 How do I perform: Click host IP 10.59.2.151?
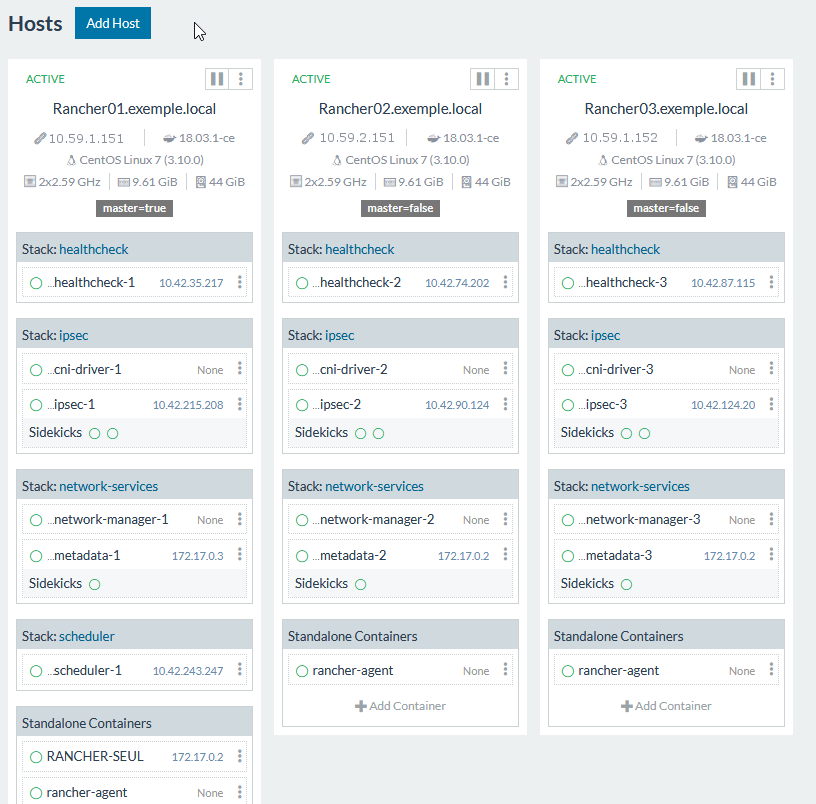tap(357, 138)
